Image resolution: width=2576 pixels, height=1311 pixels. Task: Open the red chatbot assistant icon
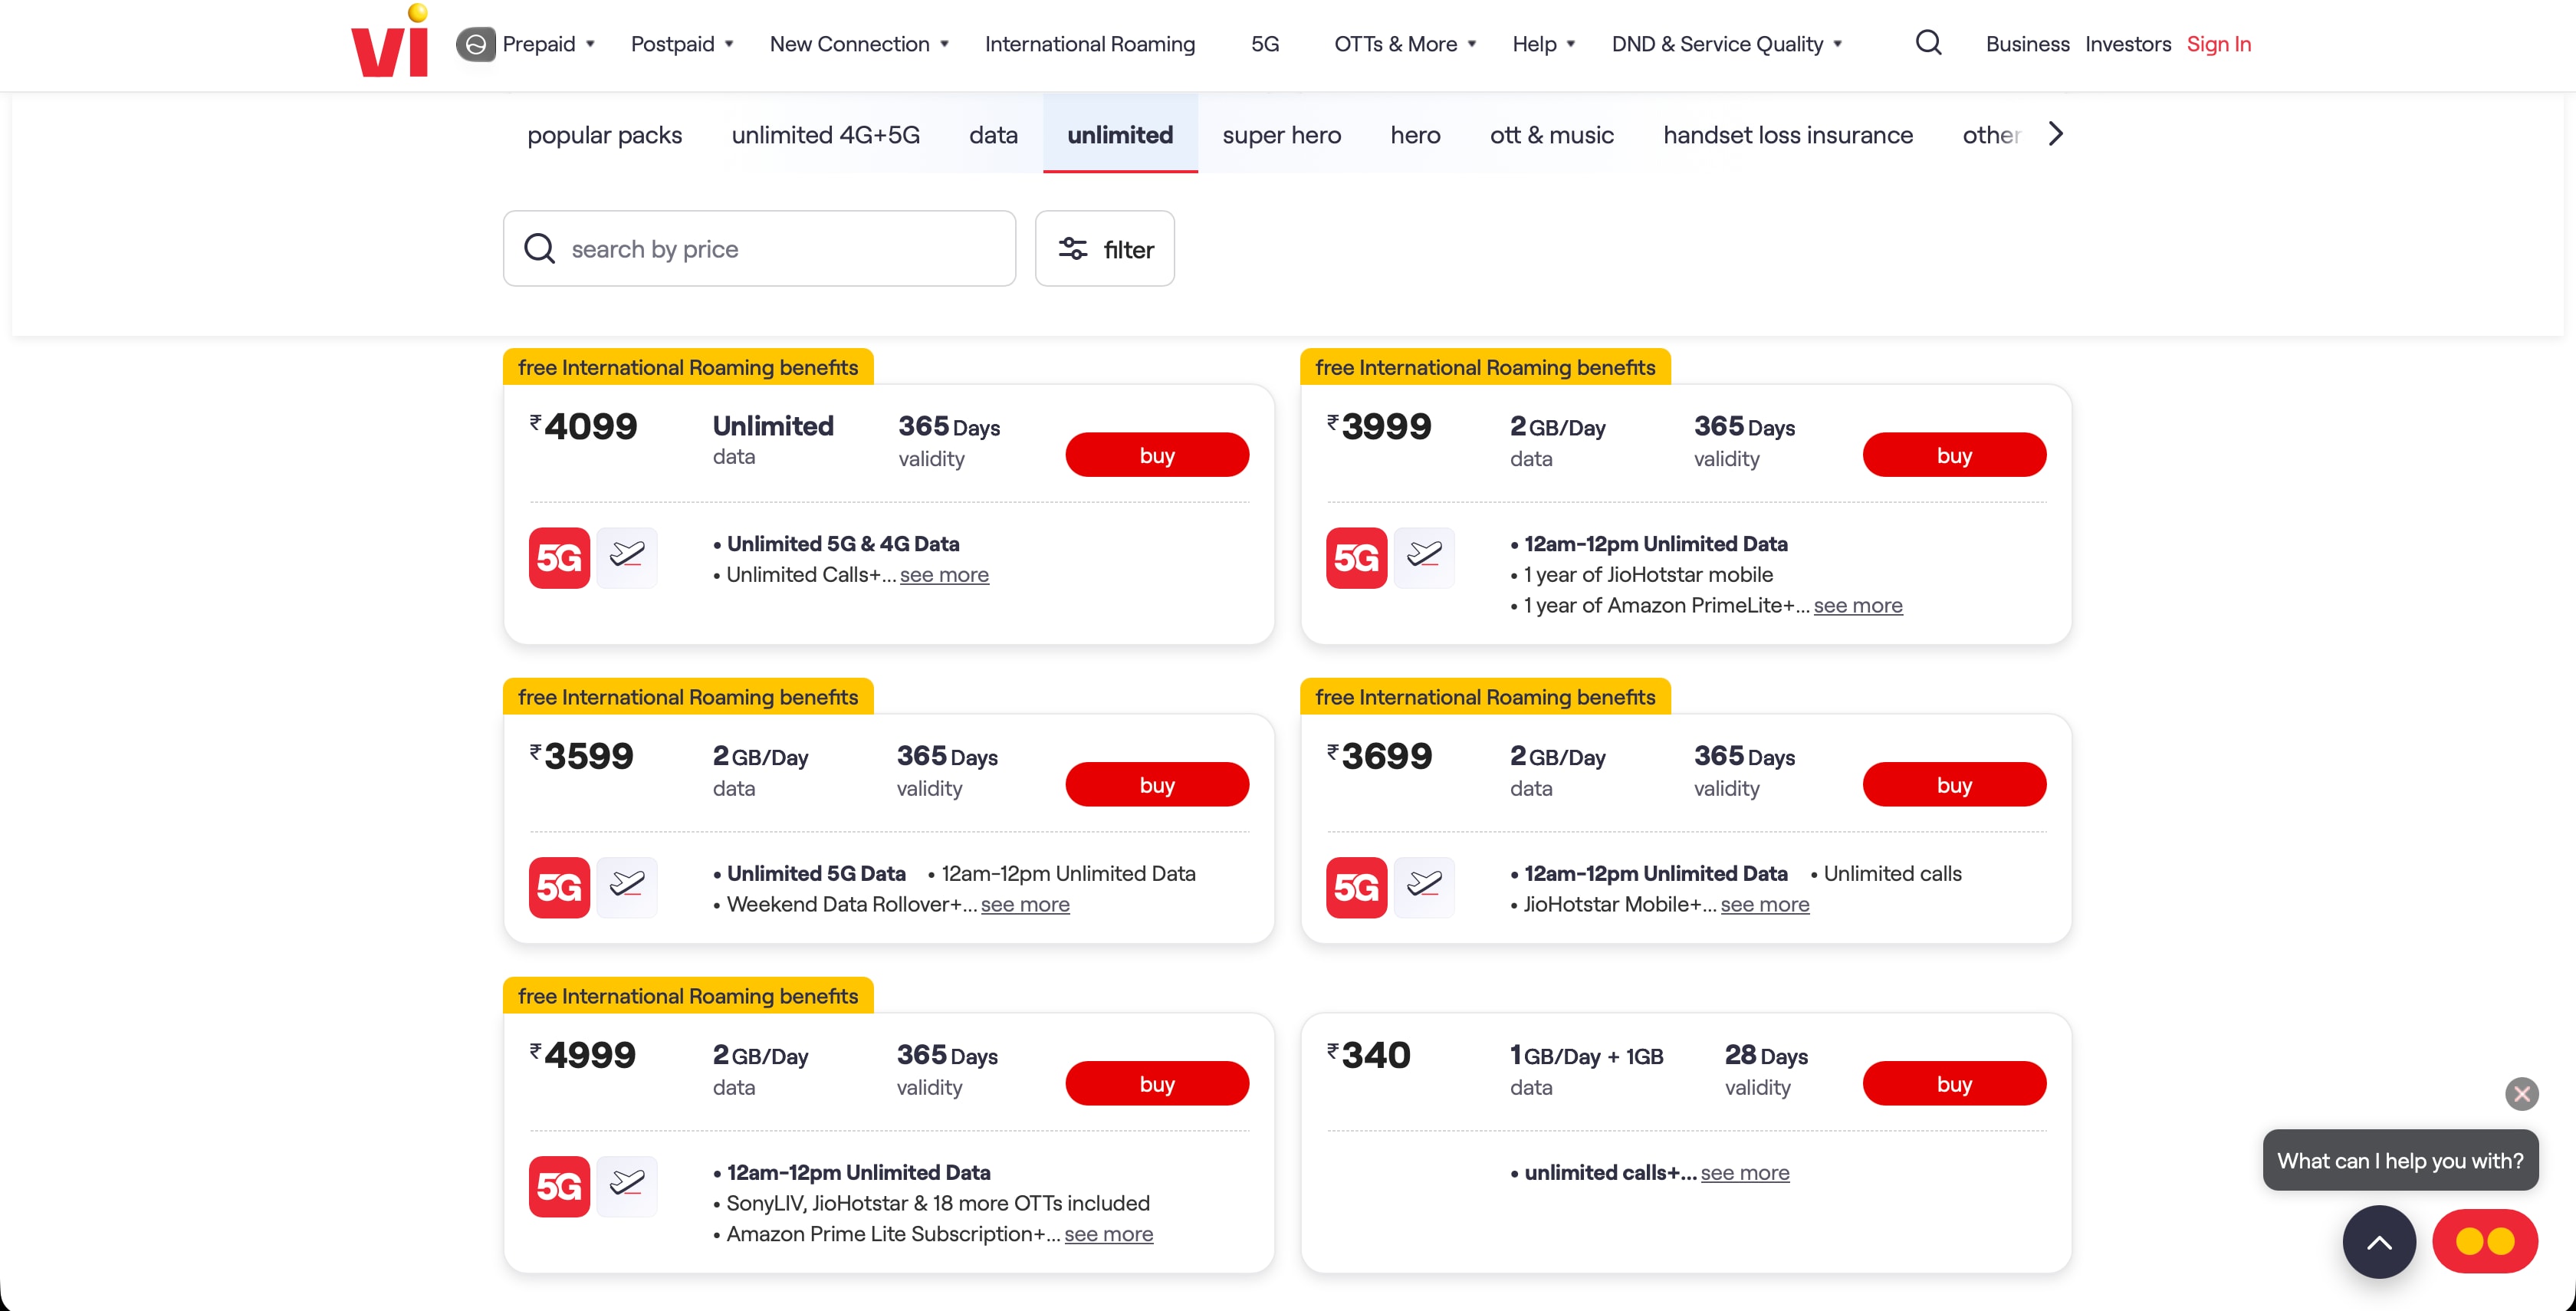tap(2484, 1241)
